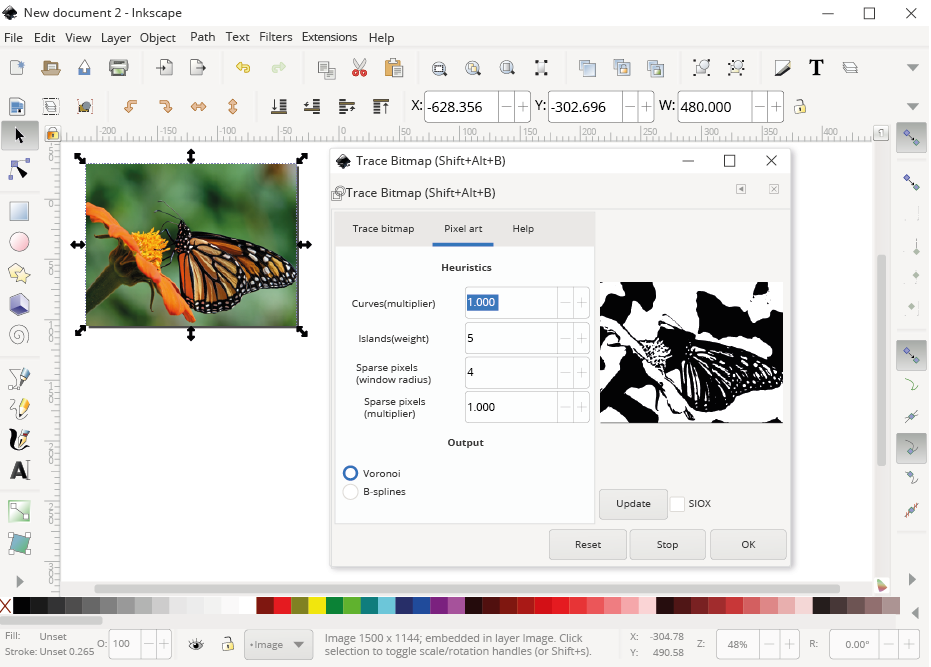Select the Node editing tool
The height and width of the screenshot is (667, 931).
[x=19, y=169]
